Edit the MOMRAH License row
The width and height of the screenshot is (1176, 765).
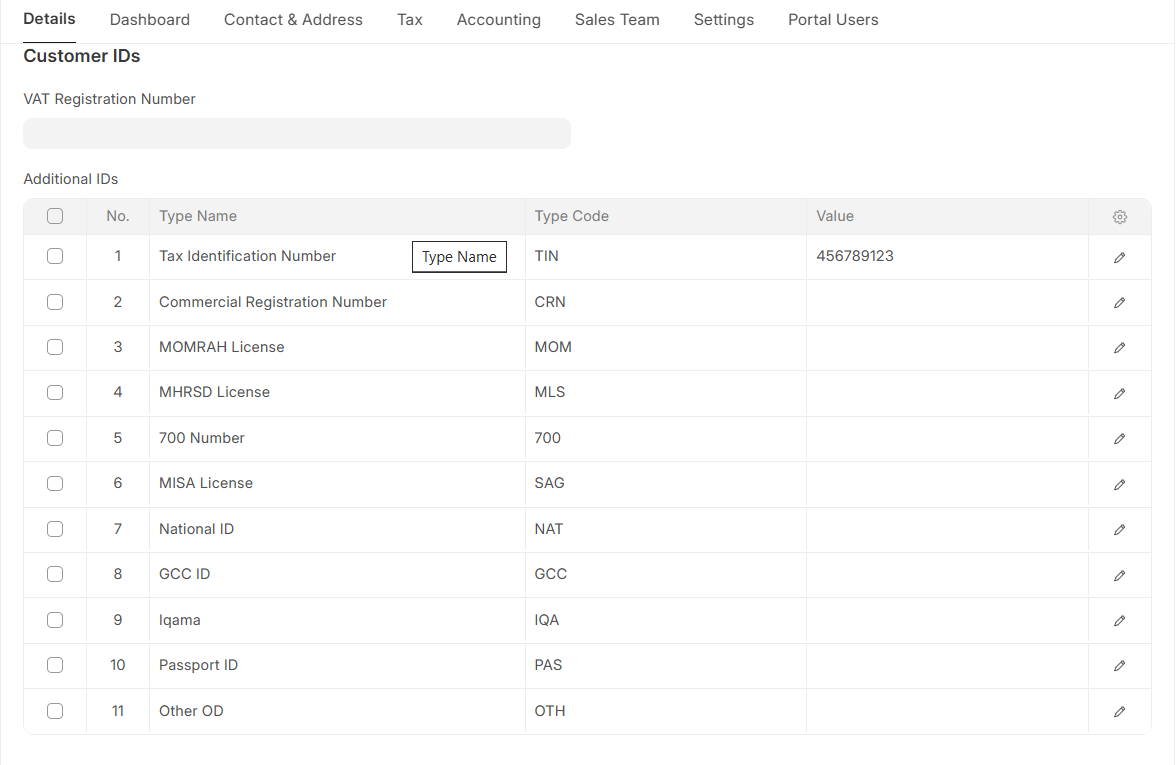pyautogui.click(x=1119, y=348)
